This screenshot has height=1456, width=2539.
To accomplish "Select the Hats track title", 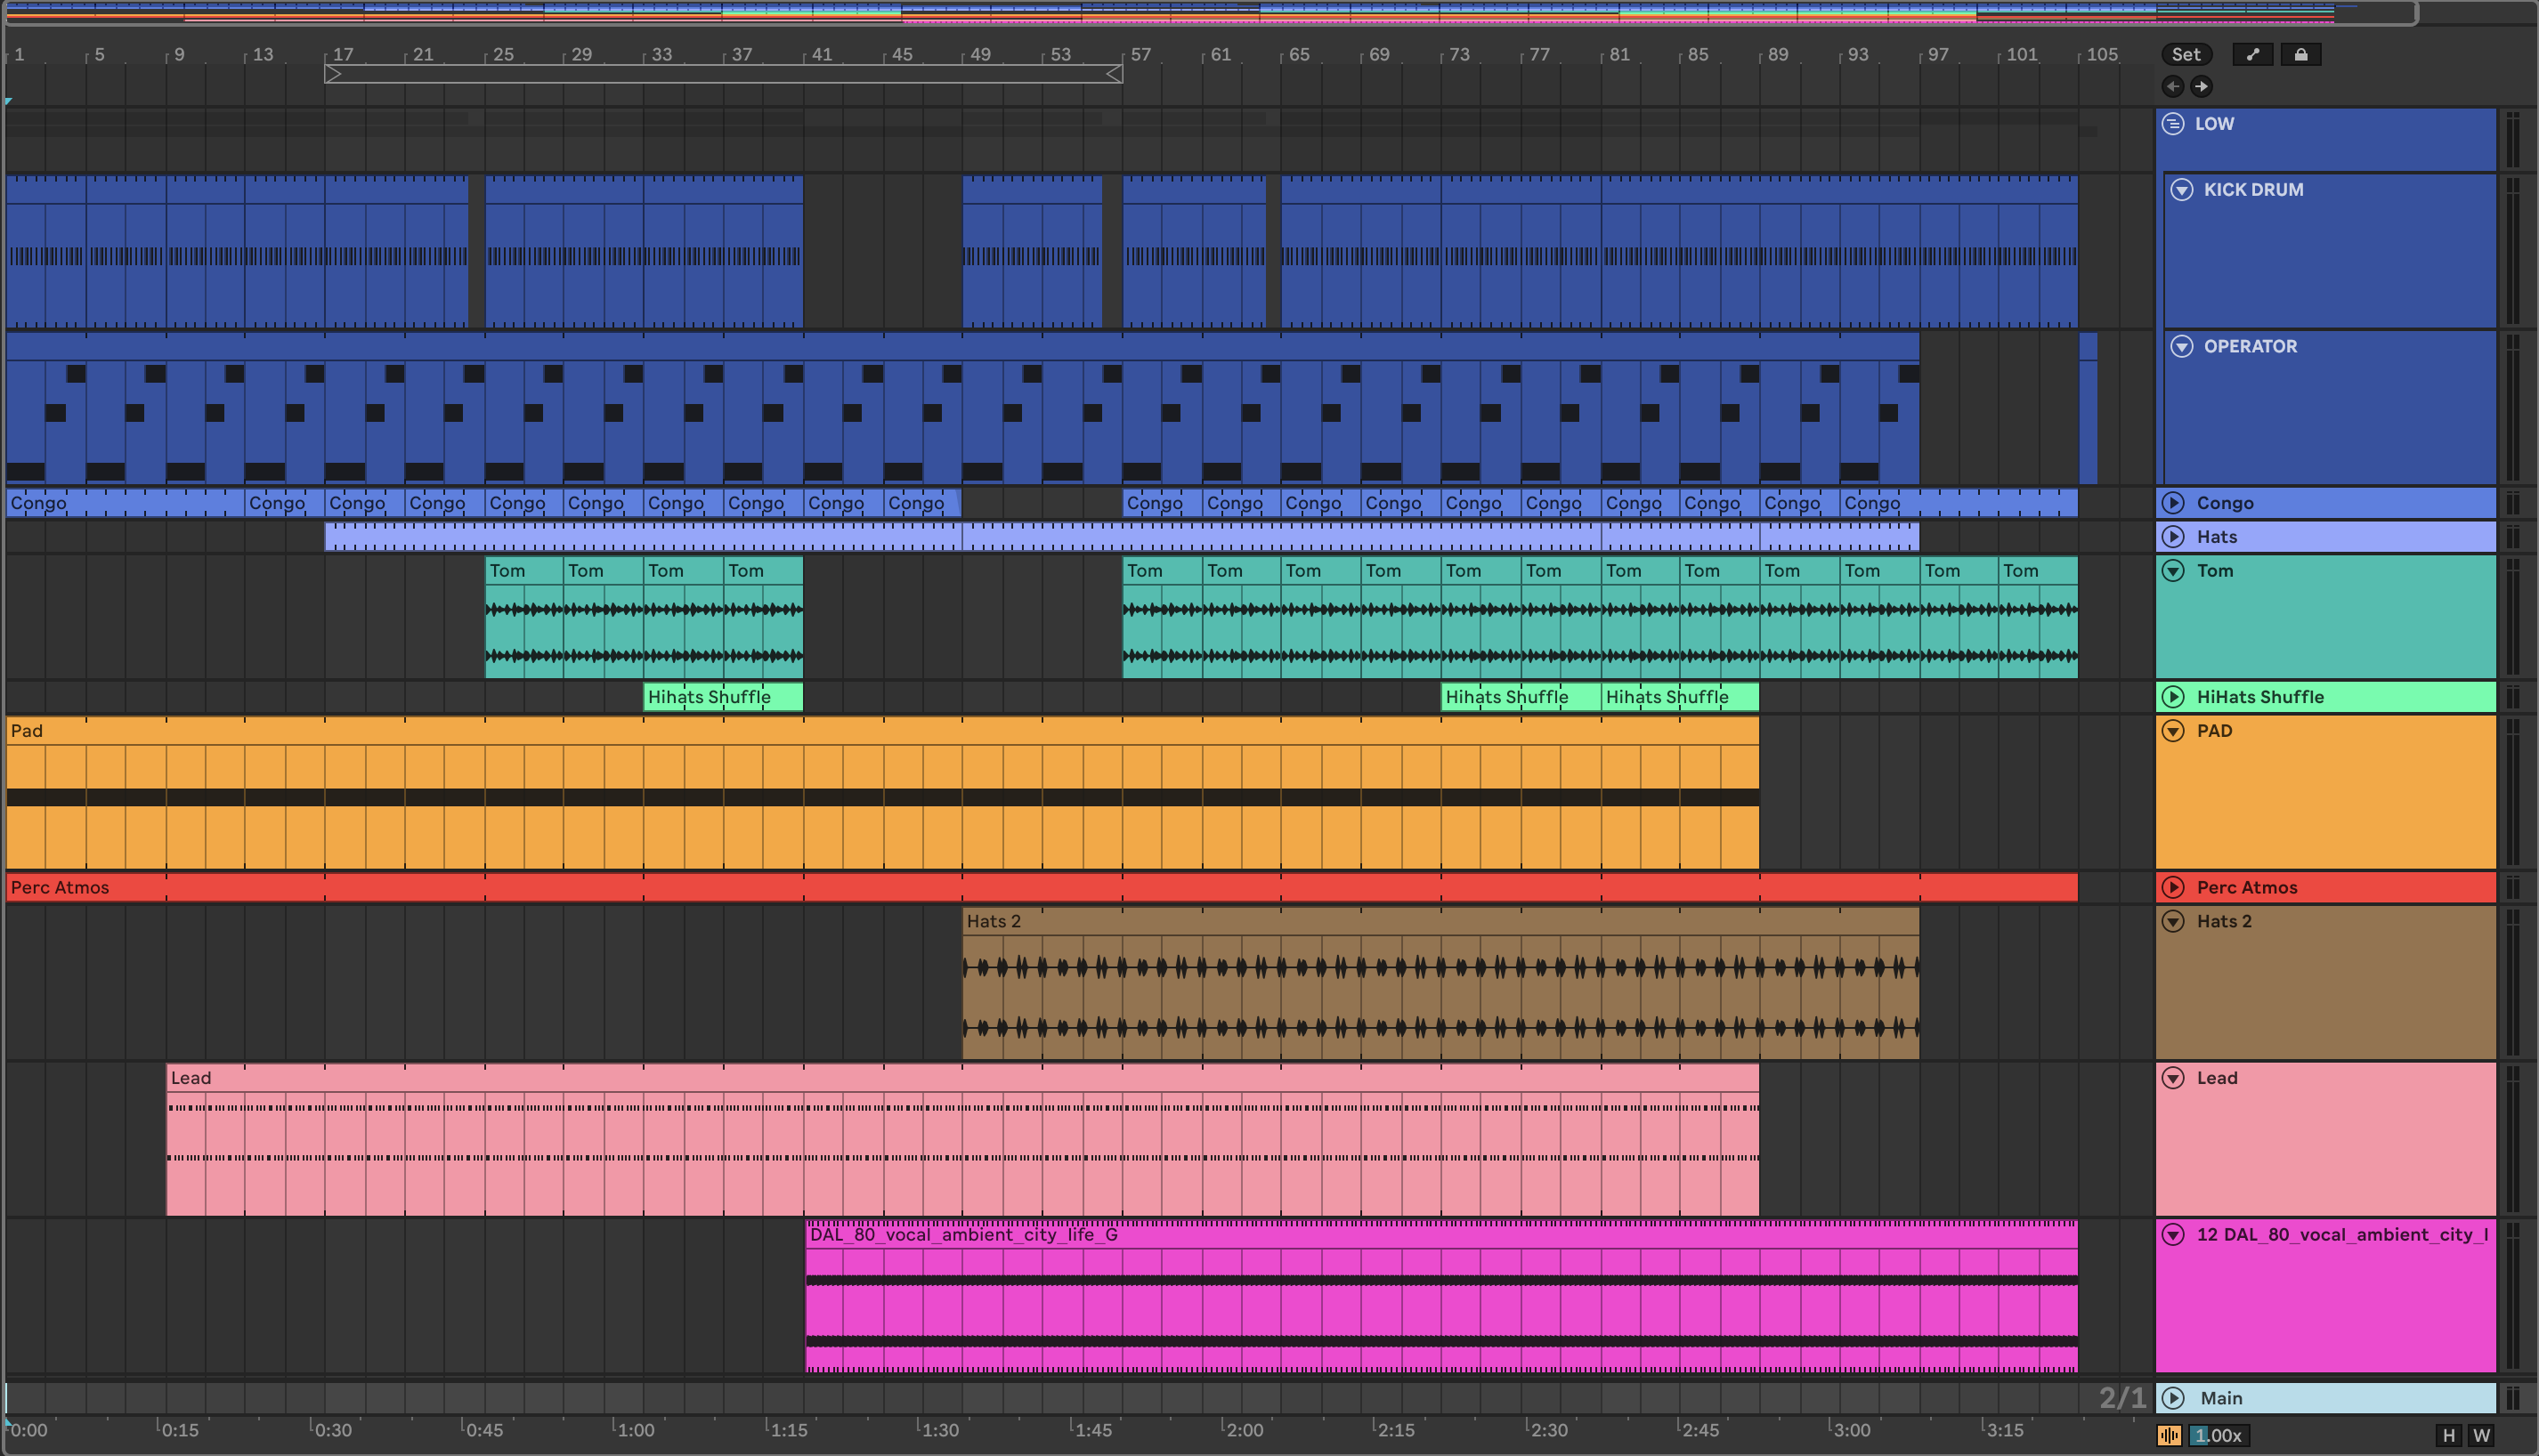I will coord(2216,537).
